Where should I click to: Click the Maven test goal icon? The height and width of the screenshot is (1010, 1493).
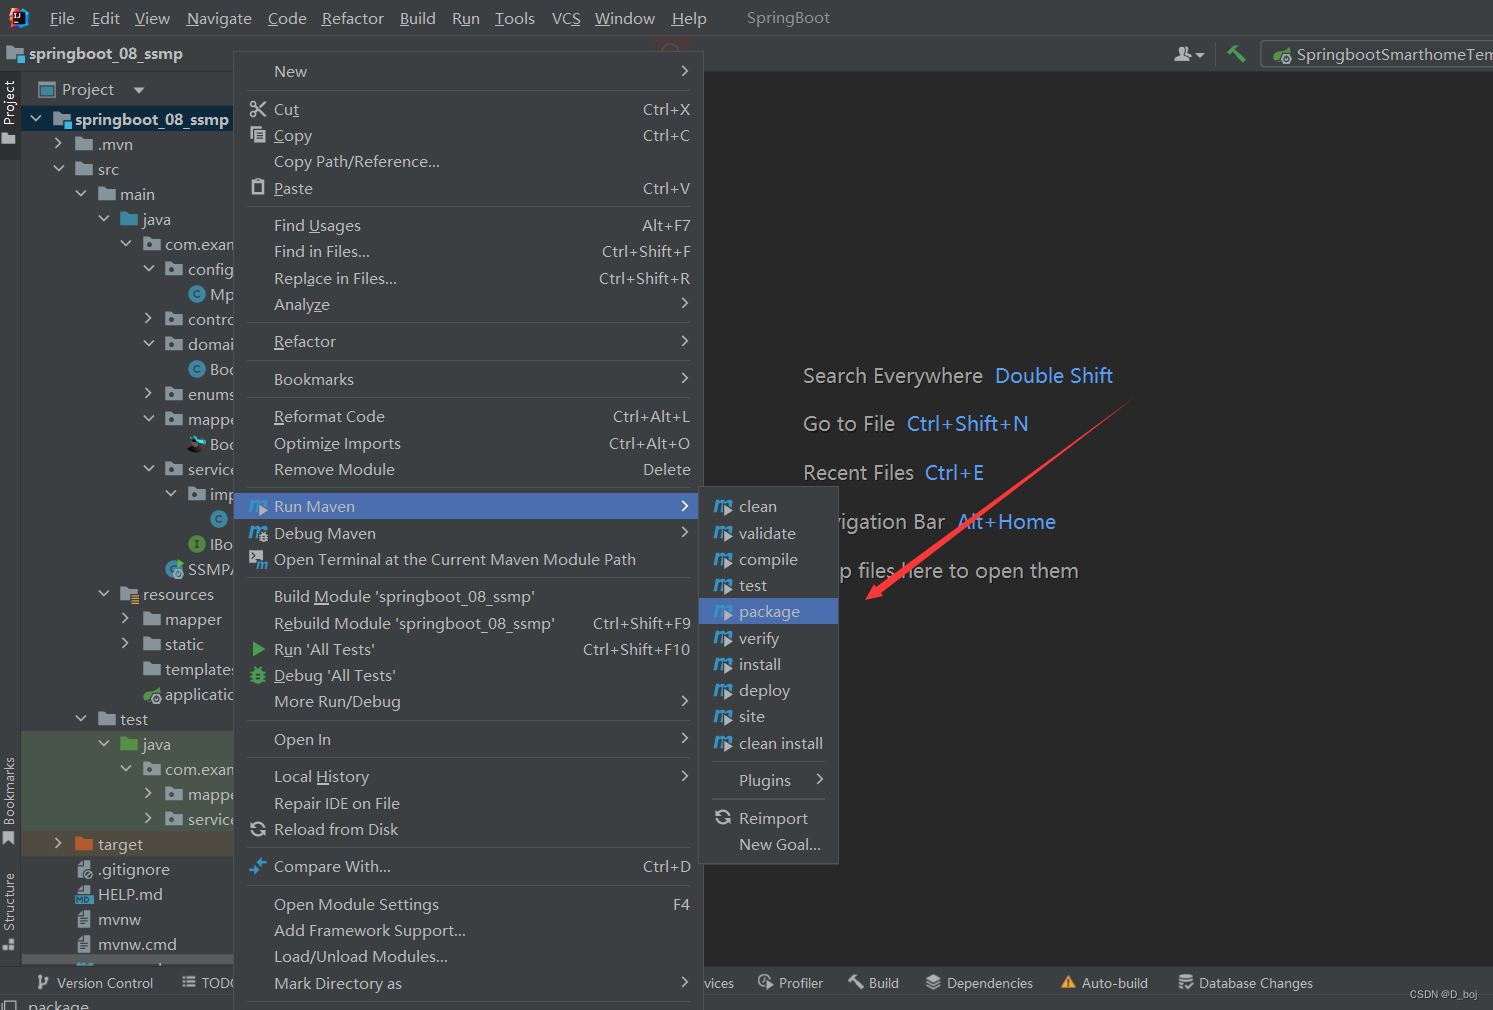723,586
